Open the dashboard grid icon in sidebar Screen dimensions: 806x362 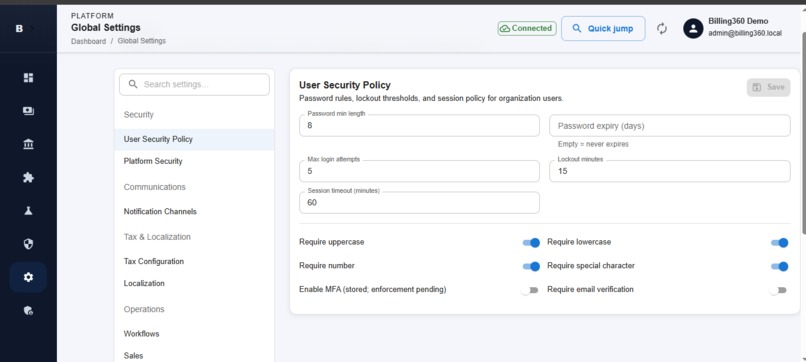point(28,78)
